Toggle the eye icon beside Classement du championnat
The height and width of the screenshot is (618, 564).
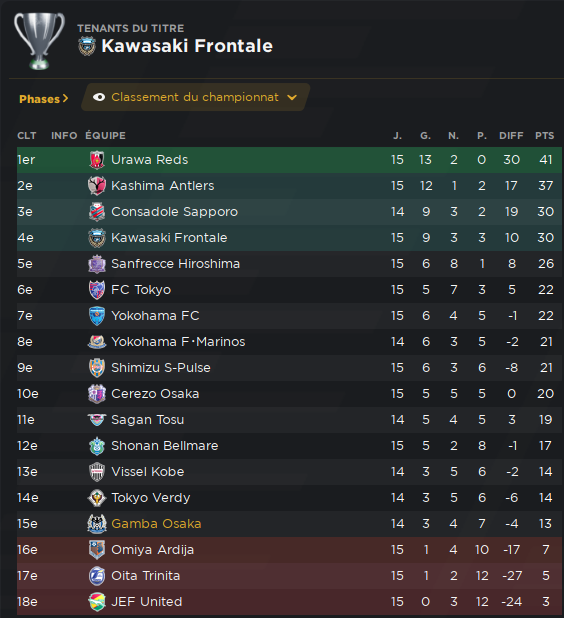[x=99, y=97]
